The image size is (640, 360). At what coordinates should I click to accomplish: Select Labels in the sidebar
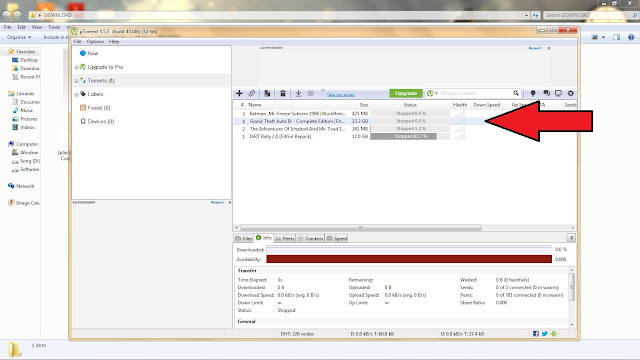[x=95, y=94]
